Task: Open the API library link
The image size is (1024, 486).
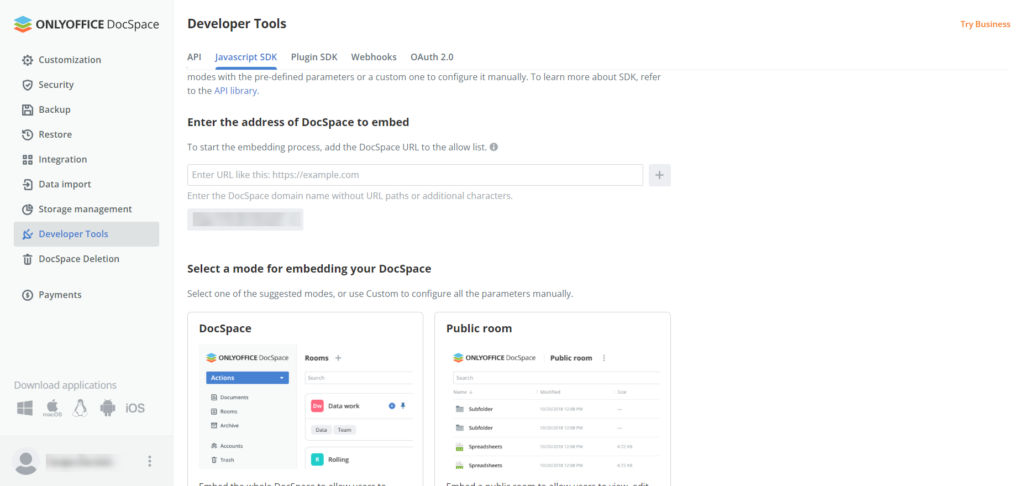Action: tap(236, 91)
